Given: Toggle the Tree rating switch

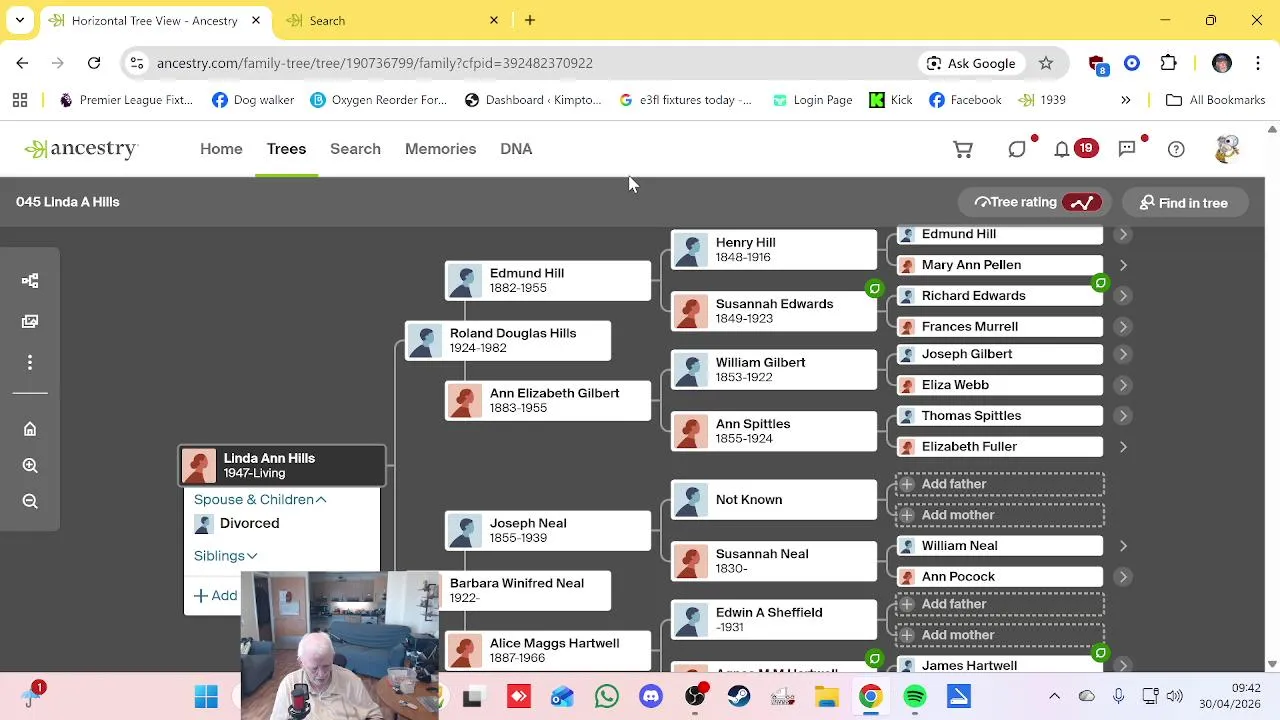Looking at the screenshot, I should click(1082, 203).
